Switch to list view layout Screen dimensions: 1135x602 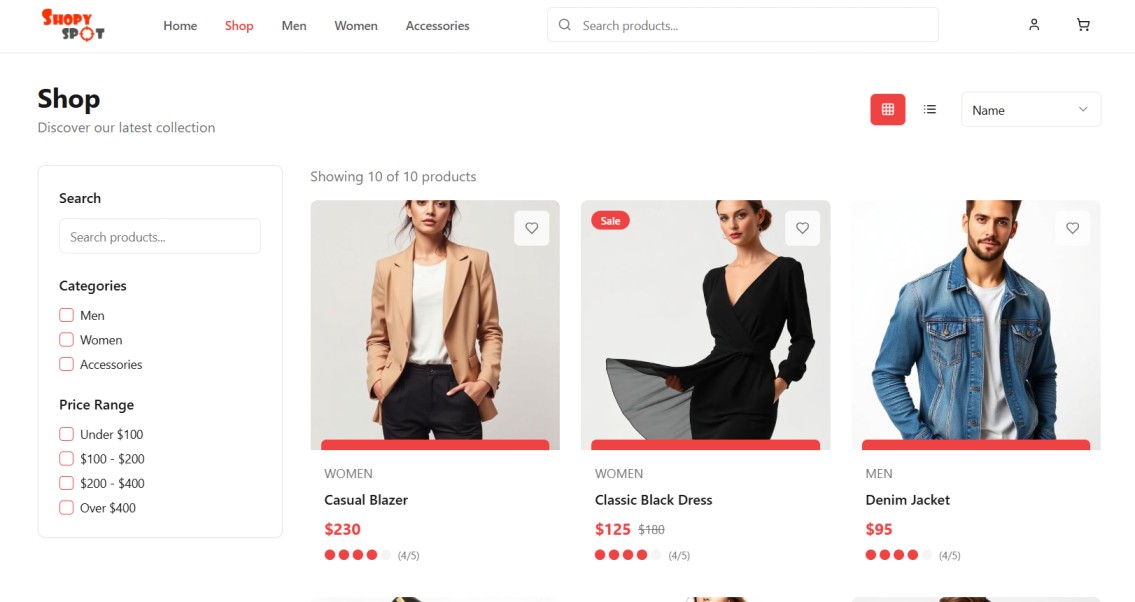[930, 109]
